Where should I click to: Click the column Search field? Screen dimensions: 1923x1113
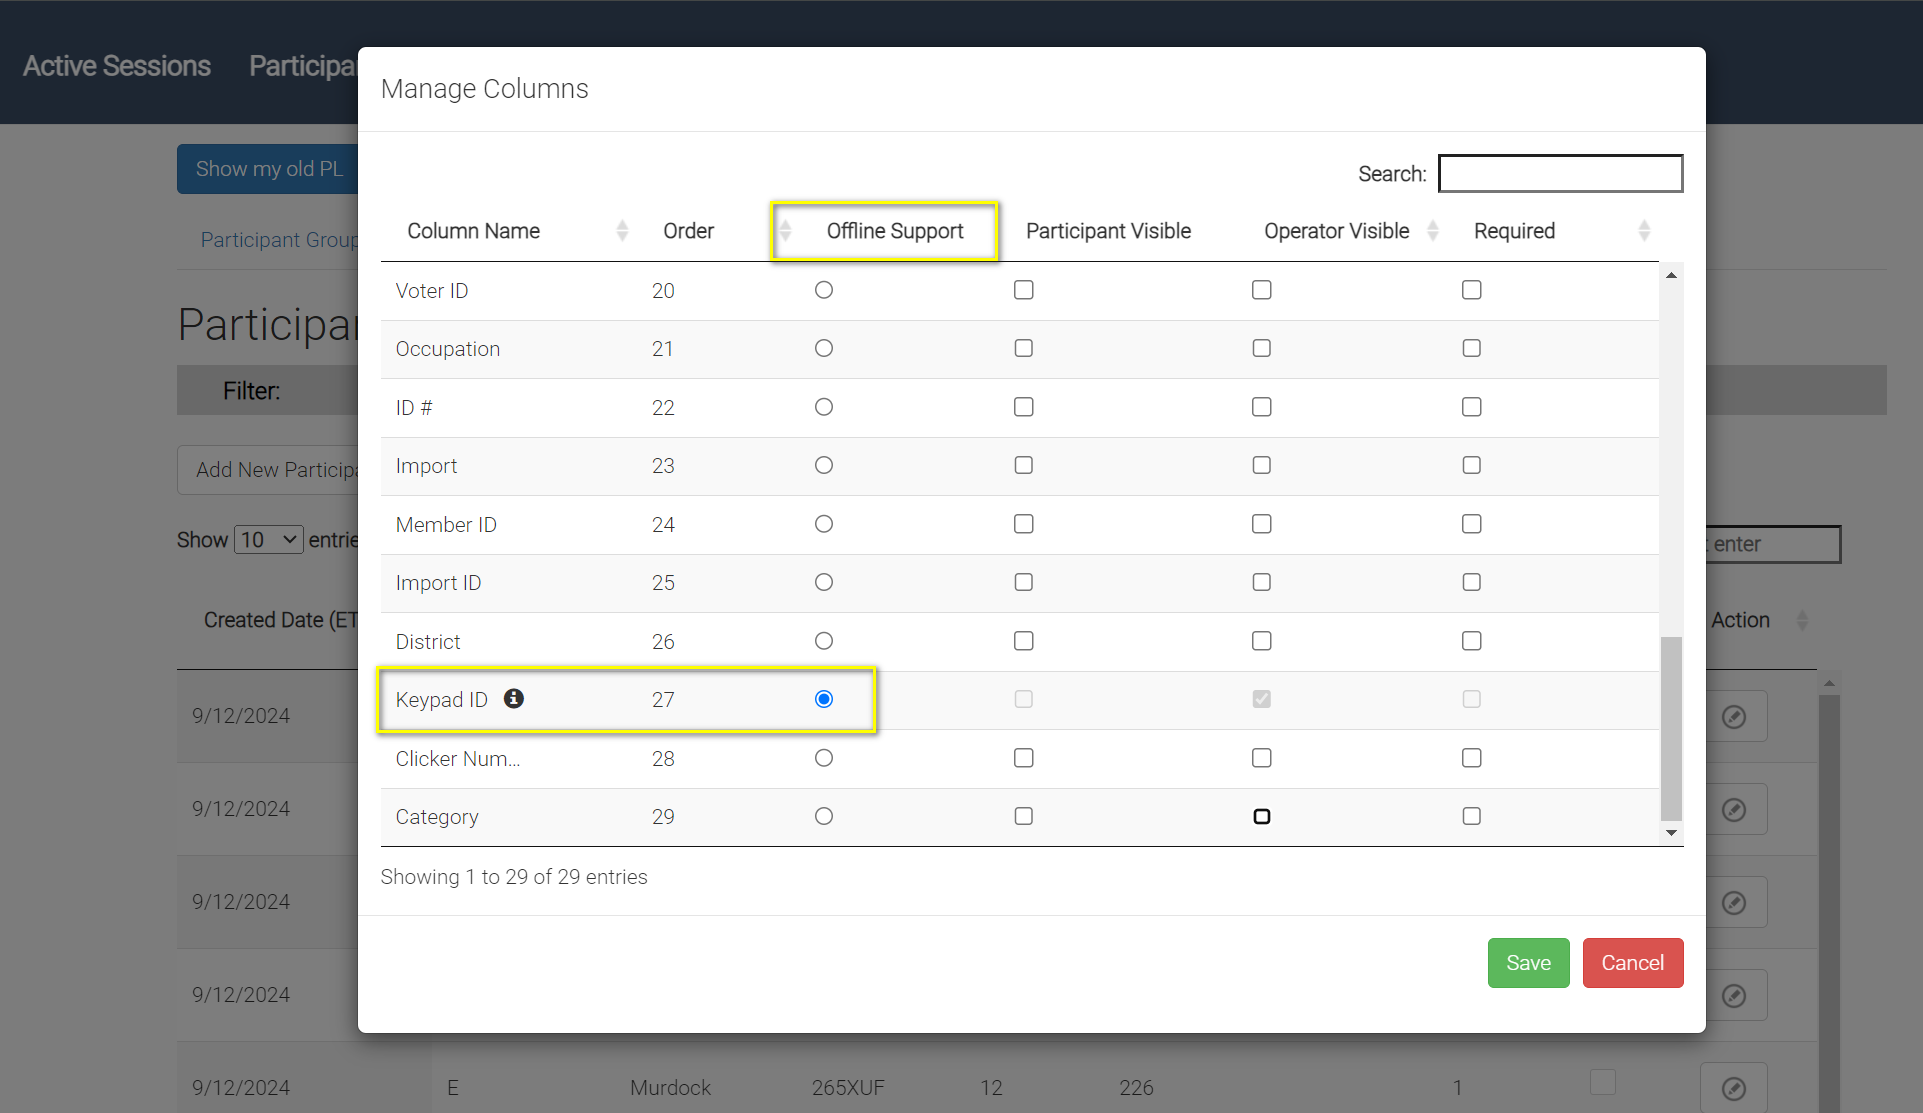[x=1559, y=173]
